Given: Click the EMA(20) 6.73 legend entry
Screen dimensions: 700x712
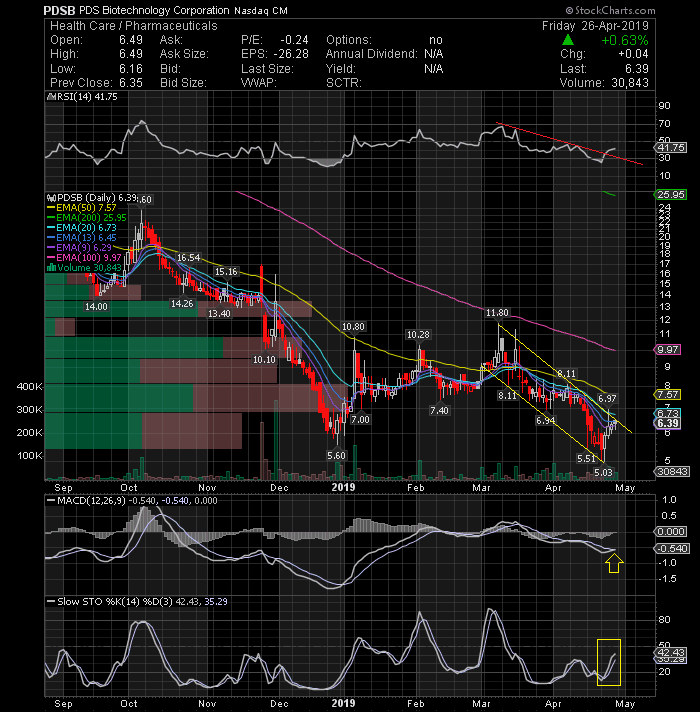Looking at the screenshot, I should pos(81,227).
